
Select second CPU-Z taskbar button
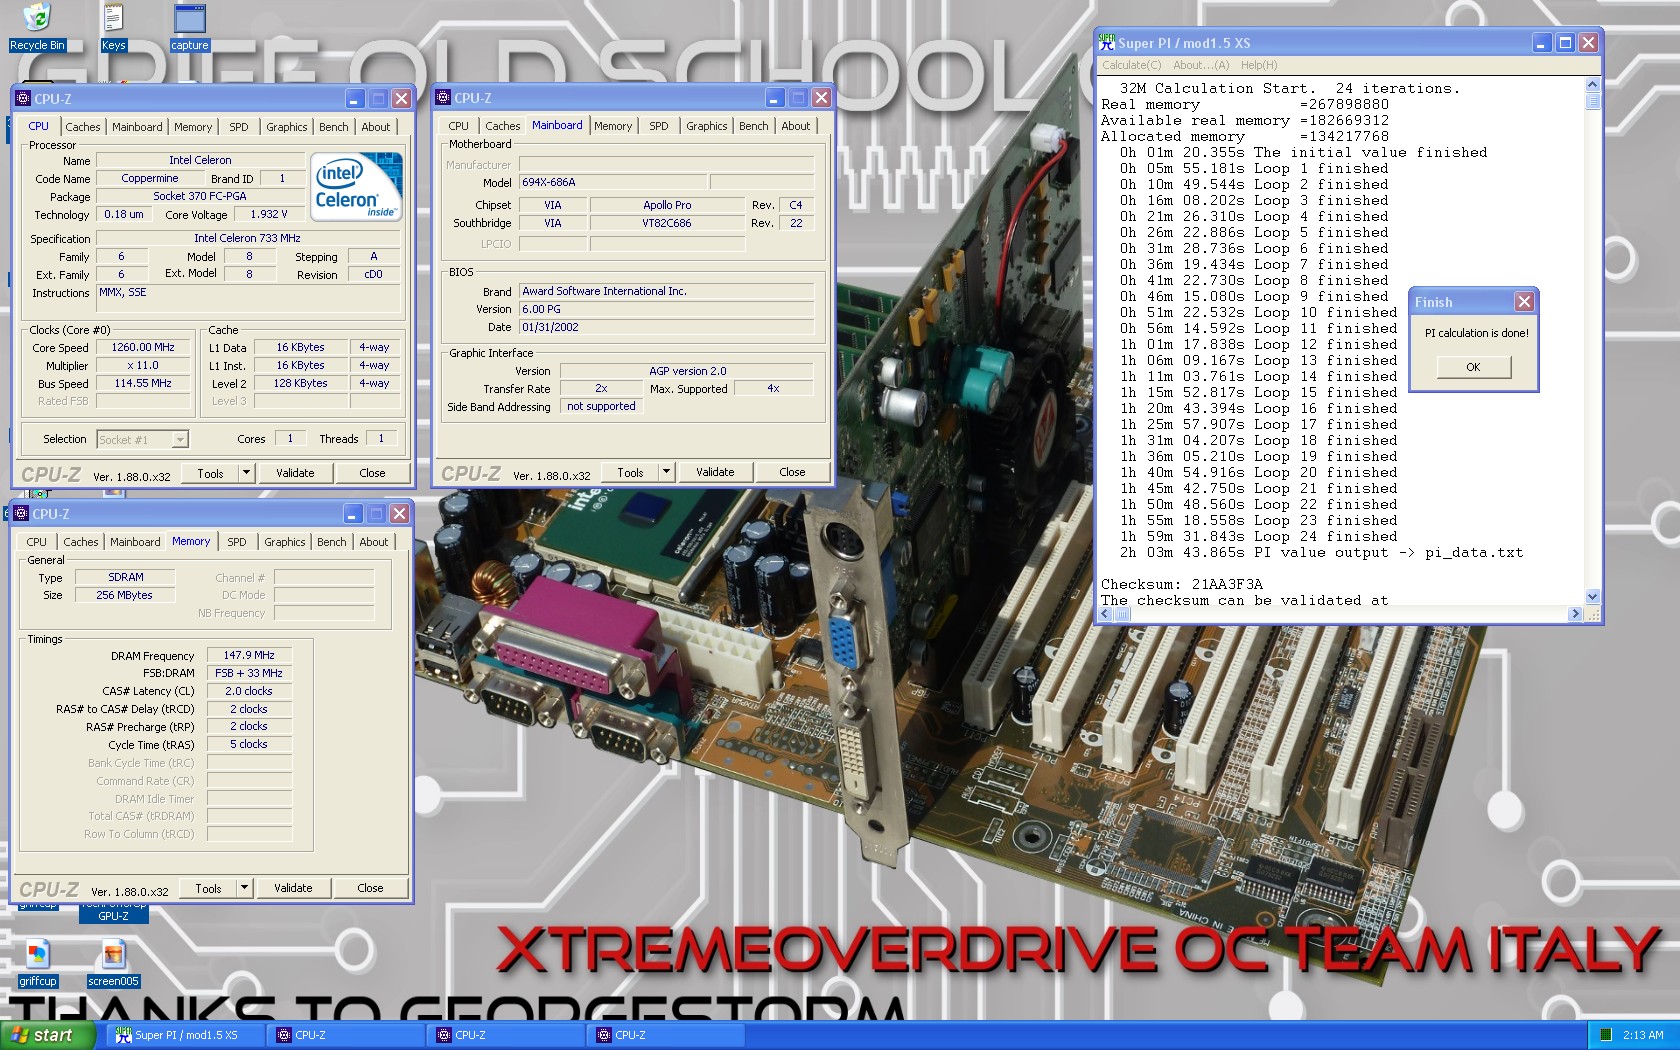coord(506,1035)
